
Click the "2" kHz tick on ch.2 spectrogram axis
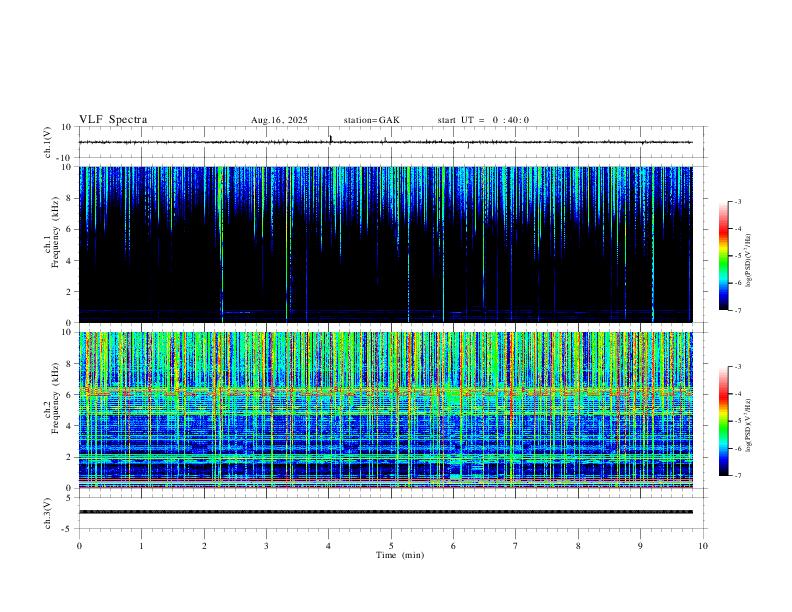pos(69,457)
